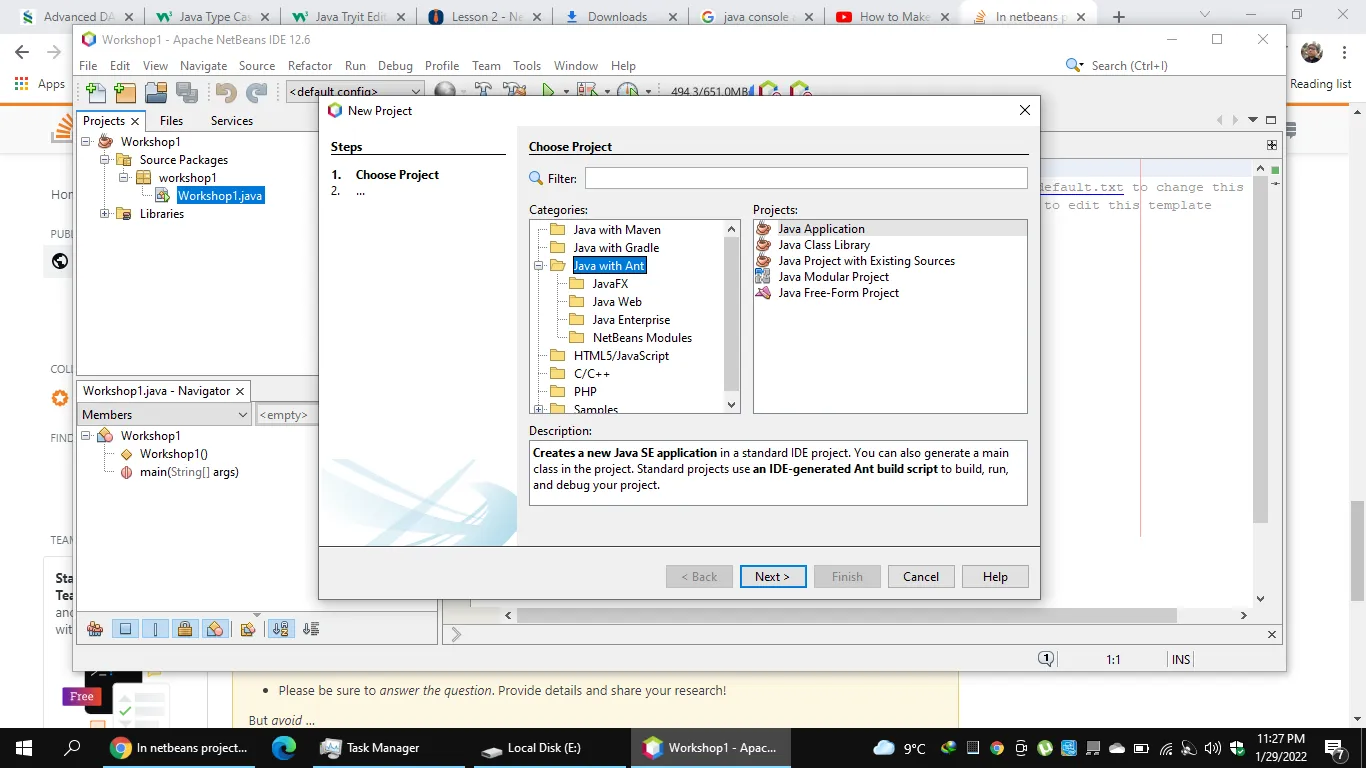
Task: Toggle Show Non-Public Members lock icon
Action: click(x=185, y=629)
